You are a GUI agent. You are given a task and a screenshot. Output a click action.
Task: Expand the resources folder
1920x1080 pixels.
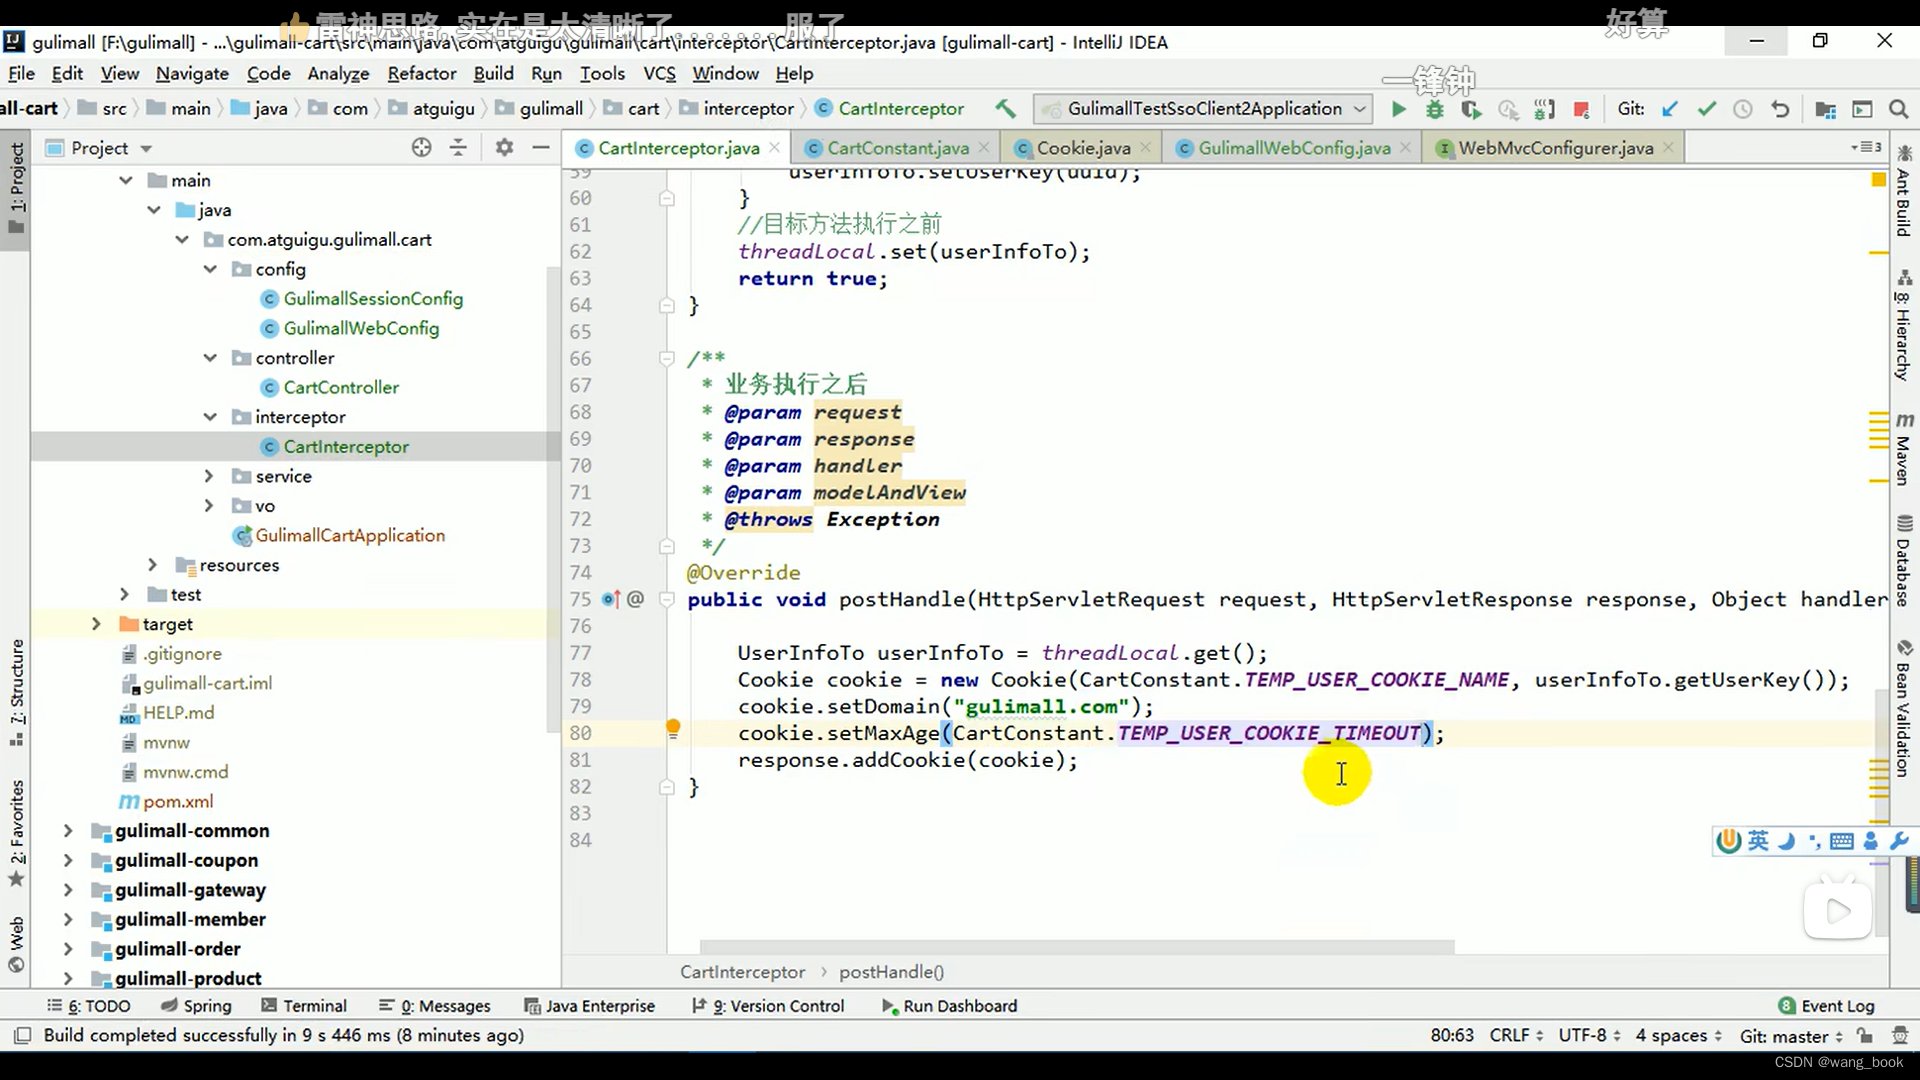[153, 565]
